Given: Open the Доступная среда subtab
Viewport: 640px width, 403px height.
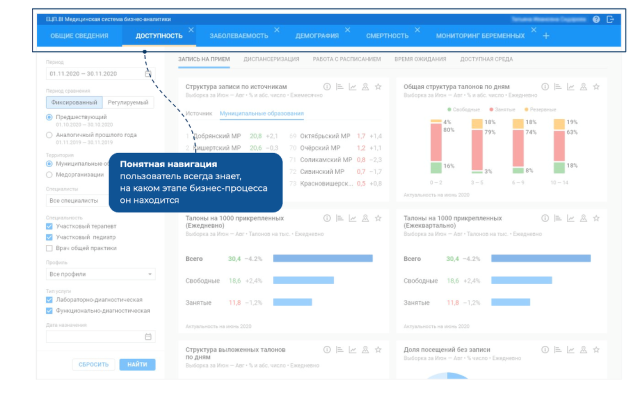Looking at the screenshot, I should [487, 59].
